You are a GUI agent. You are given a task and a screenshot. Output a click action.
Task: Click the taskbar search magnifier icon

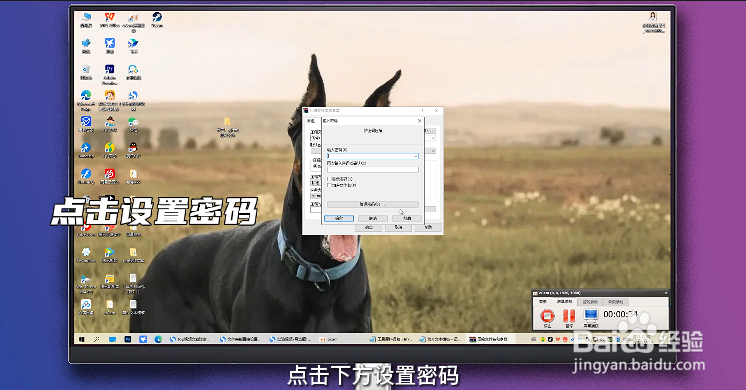[96, 339]
